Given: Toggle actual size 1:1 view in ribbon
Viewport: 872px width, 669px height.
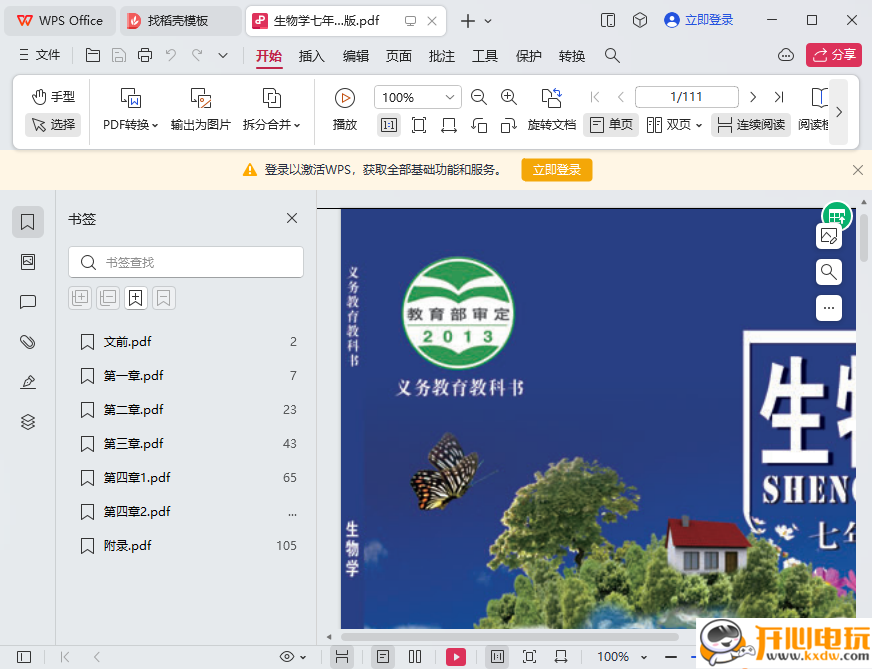Looking at the screenshot, I should (389, 125).
